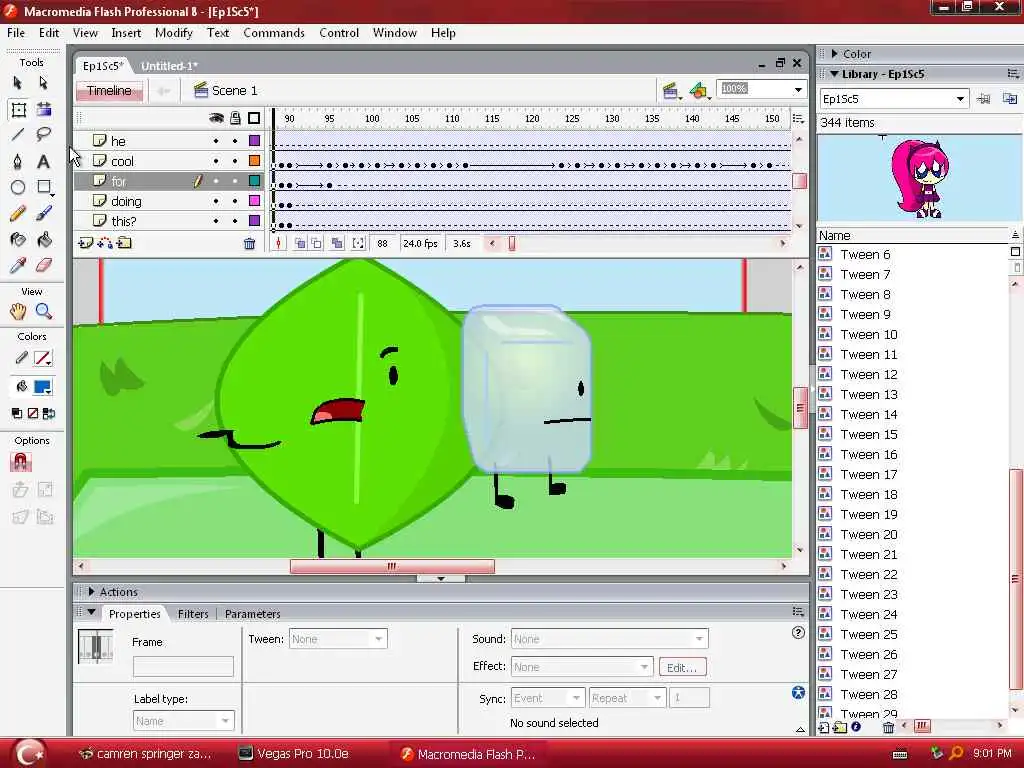Select the Text tool
The width and height of the screenshot is (1024, 768).
point(44,161)
